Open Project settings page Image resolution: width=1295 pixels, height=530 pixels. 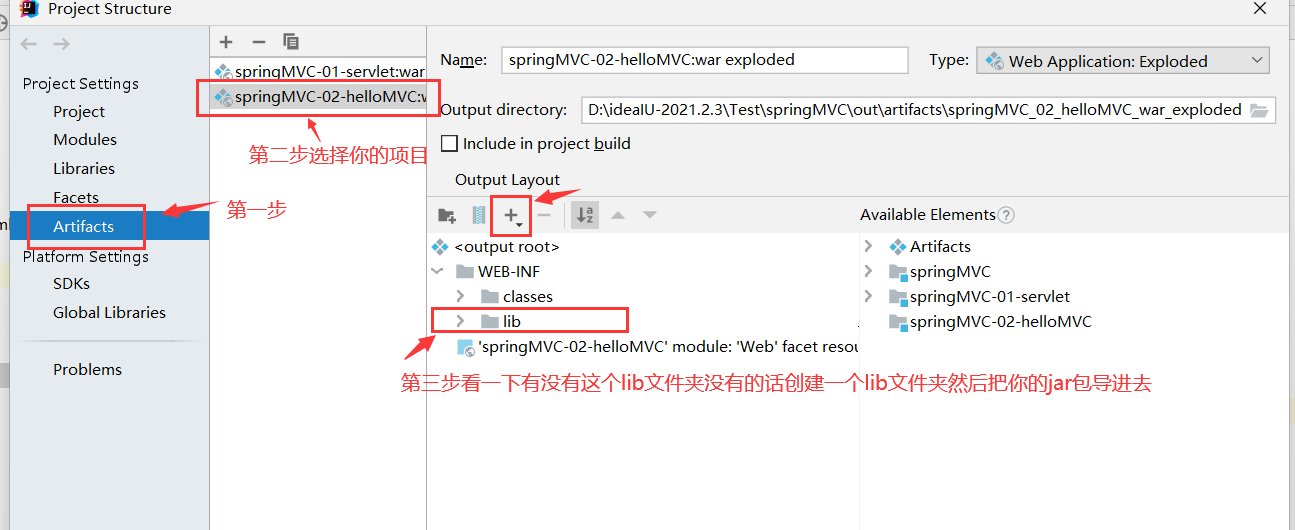(79, 112)
